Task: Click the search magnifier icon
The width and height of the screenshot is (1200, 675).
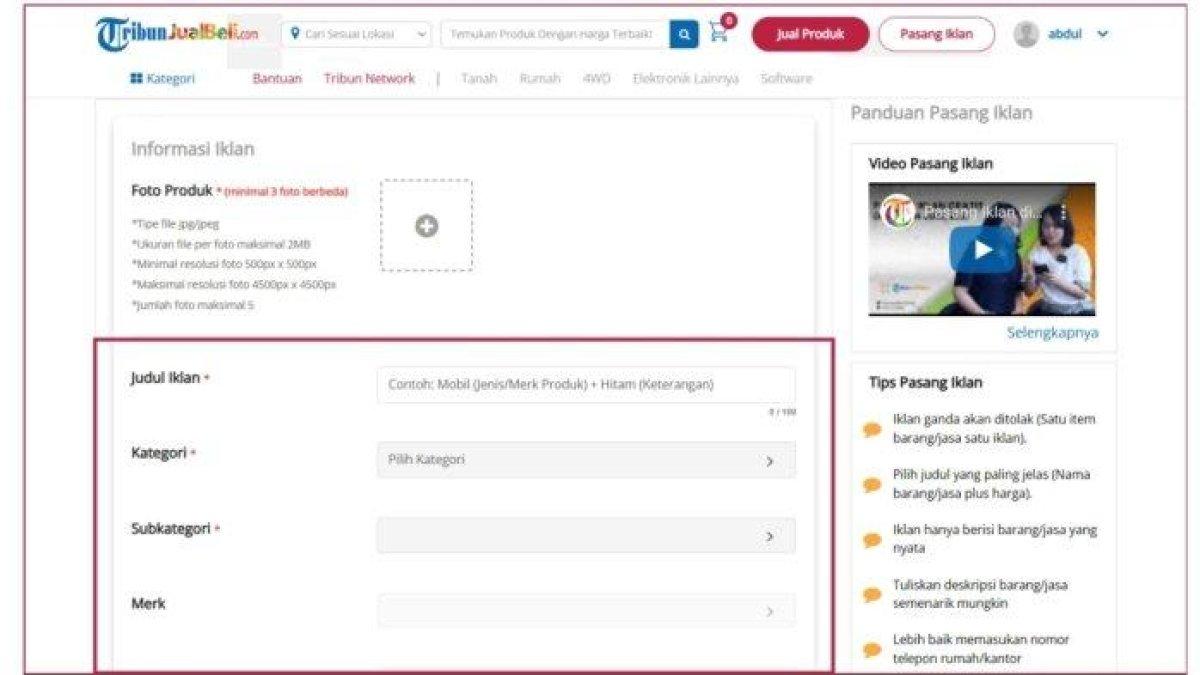Action: click(684, 34)
